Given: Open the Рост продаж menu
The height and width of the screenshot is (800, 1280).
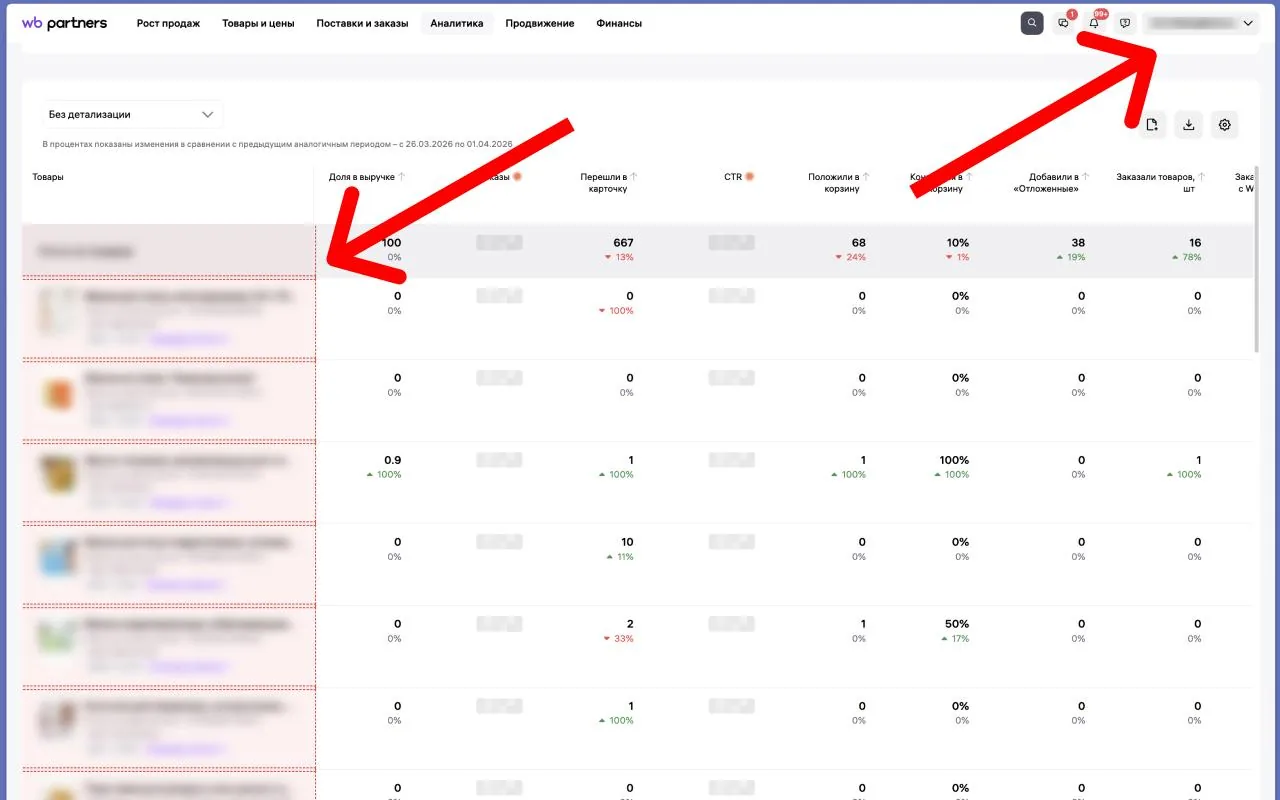Looking at the screenshot, I should pos(168,23).
